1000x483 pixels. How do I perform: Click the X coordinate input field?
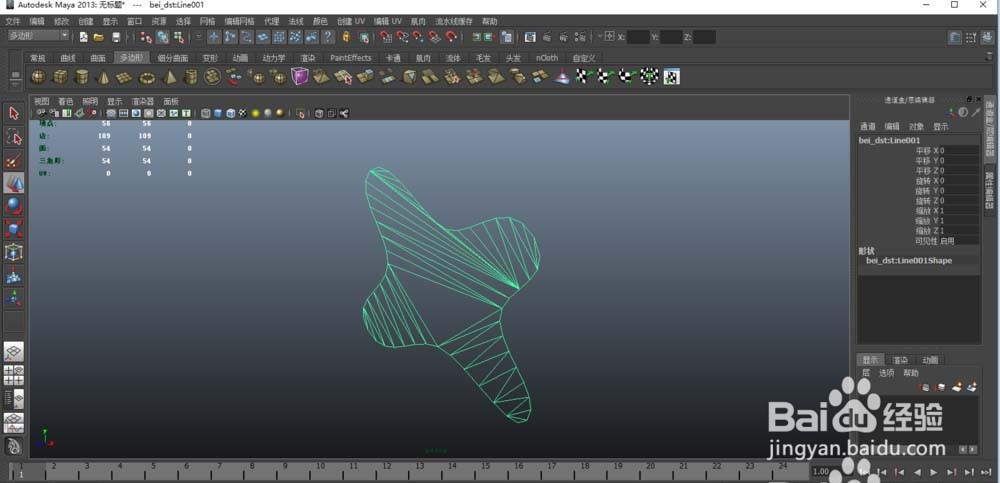coord(638,37)
